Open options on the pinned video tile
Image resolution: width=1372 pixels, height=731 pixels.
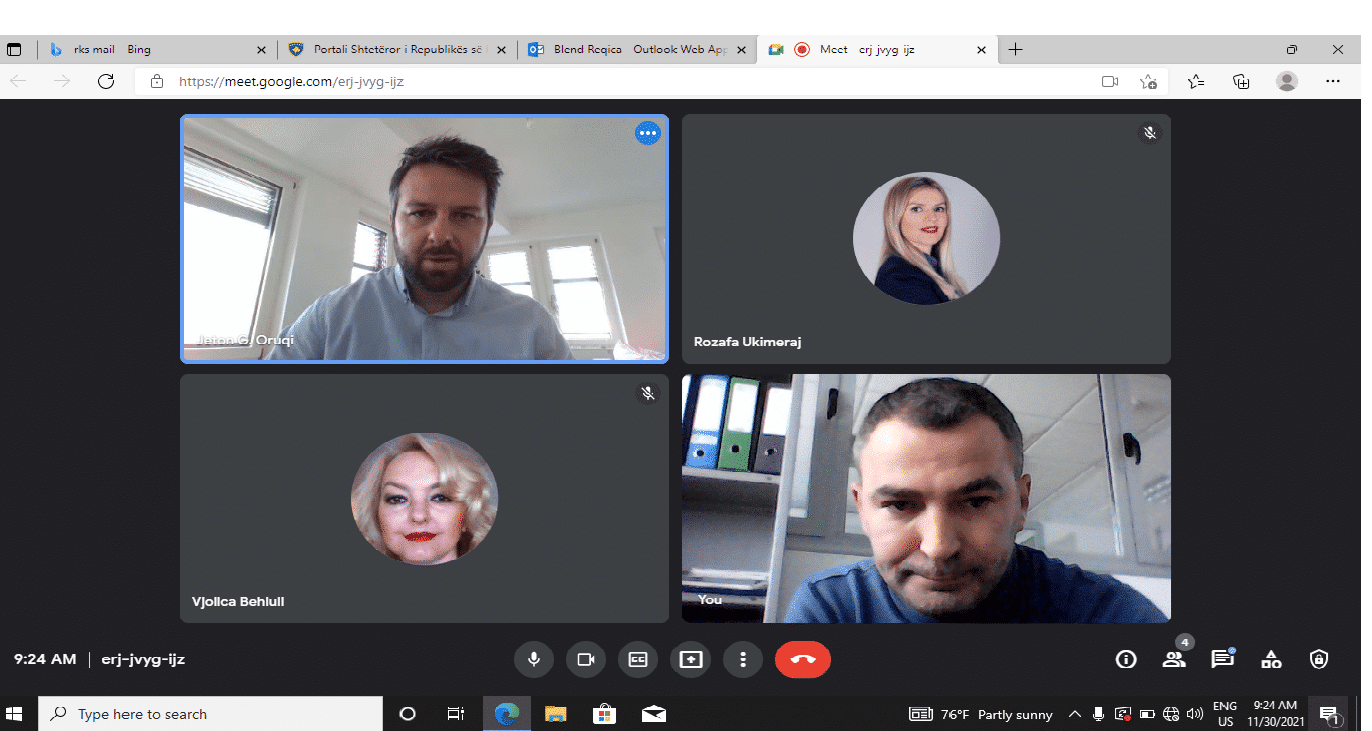[x=648, y=133]
